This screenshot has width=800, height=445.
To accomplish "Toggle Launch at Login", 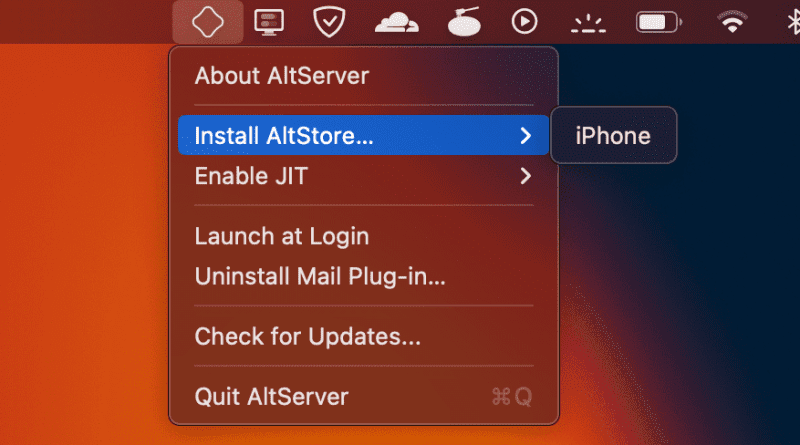I will click(364, 236).
